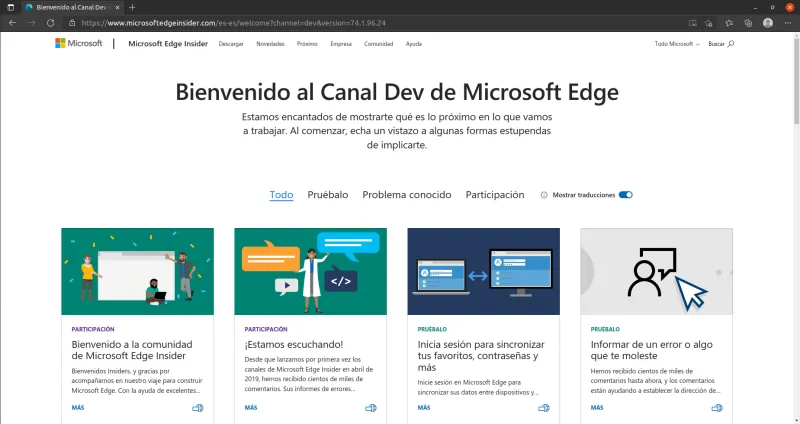Add page to favorites star icon
Image resolution: width=800 pixels, height=424 pixels.
point(709,23)
